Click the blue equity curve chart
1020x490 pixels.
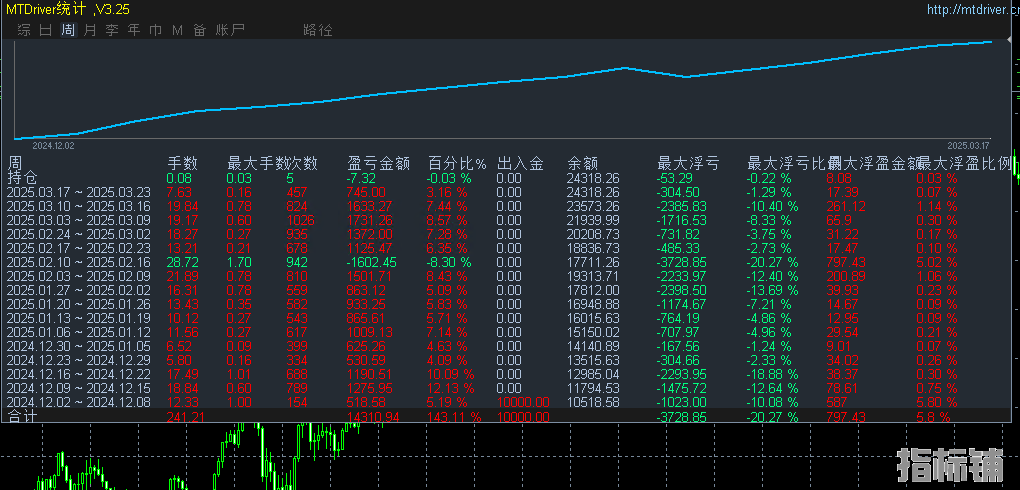click(x=502, y=89)
